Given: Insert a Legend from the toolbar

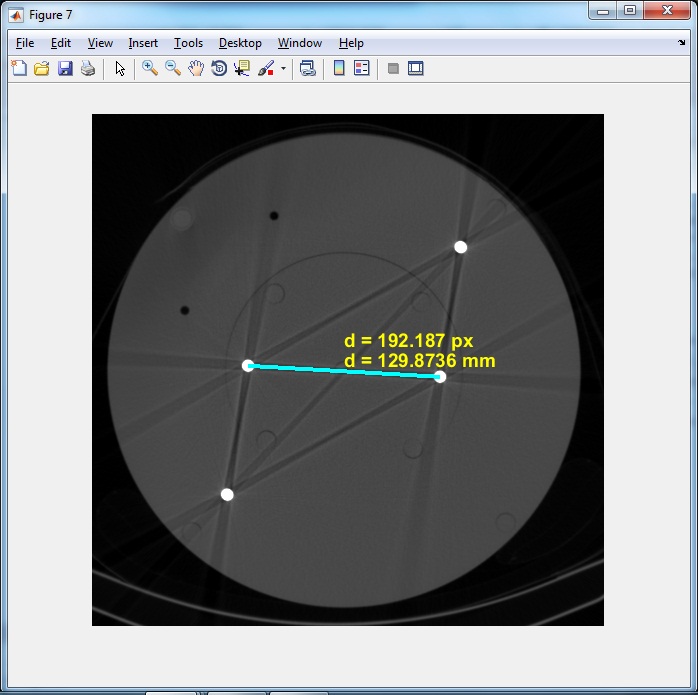Looking at the screenshot, I should pyautogui.click(x=362, y=69).
